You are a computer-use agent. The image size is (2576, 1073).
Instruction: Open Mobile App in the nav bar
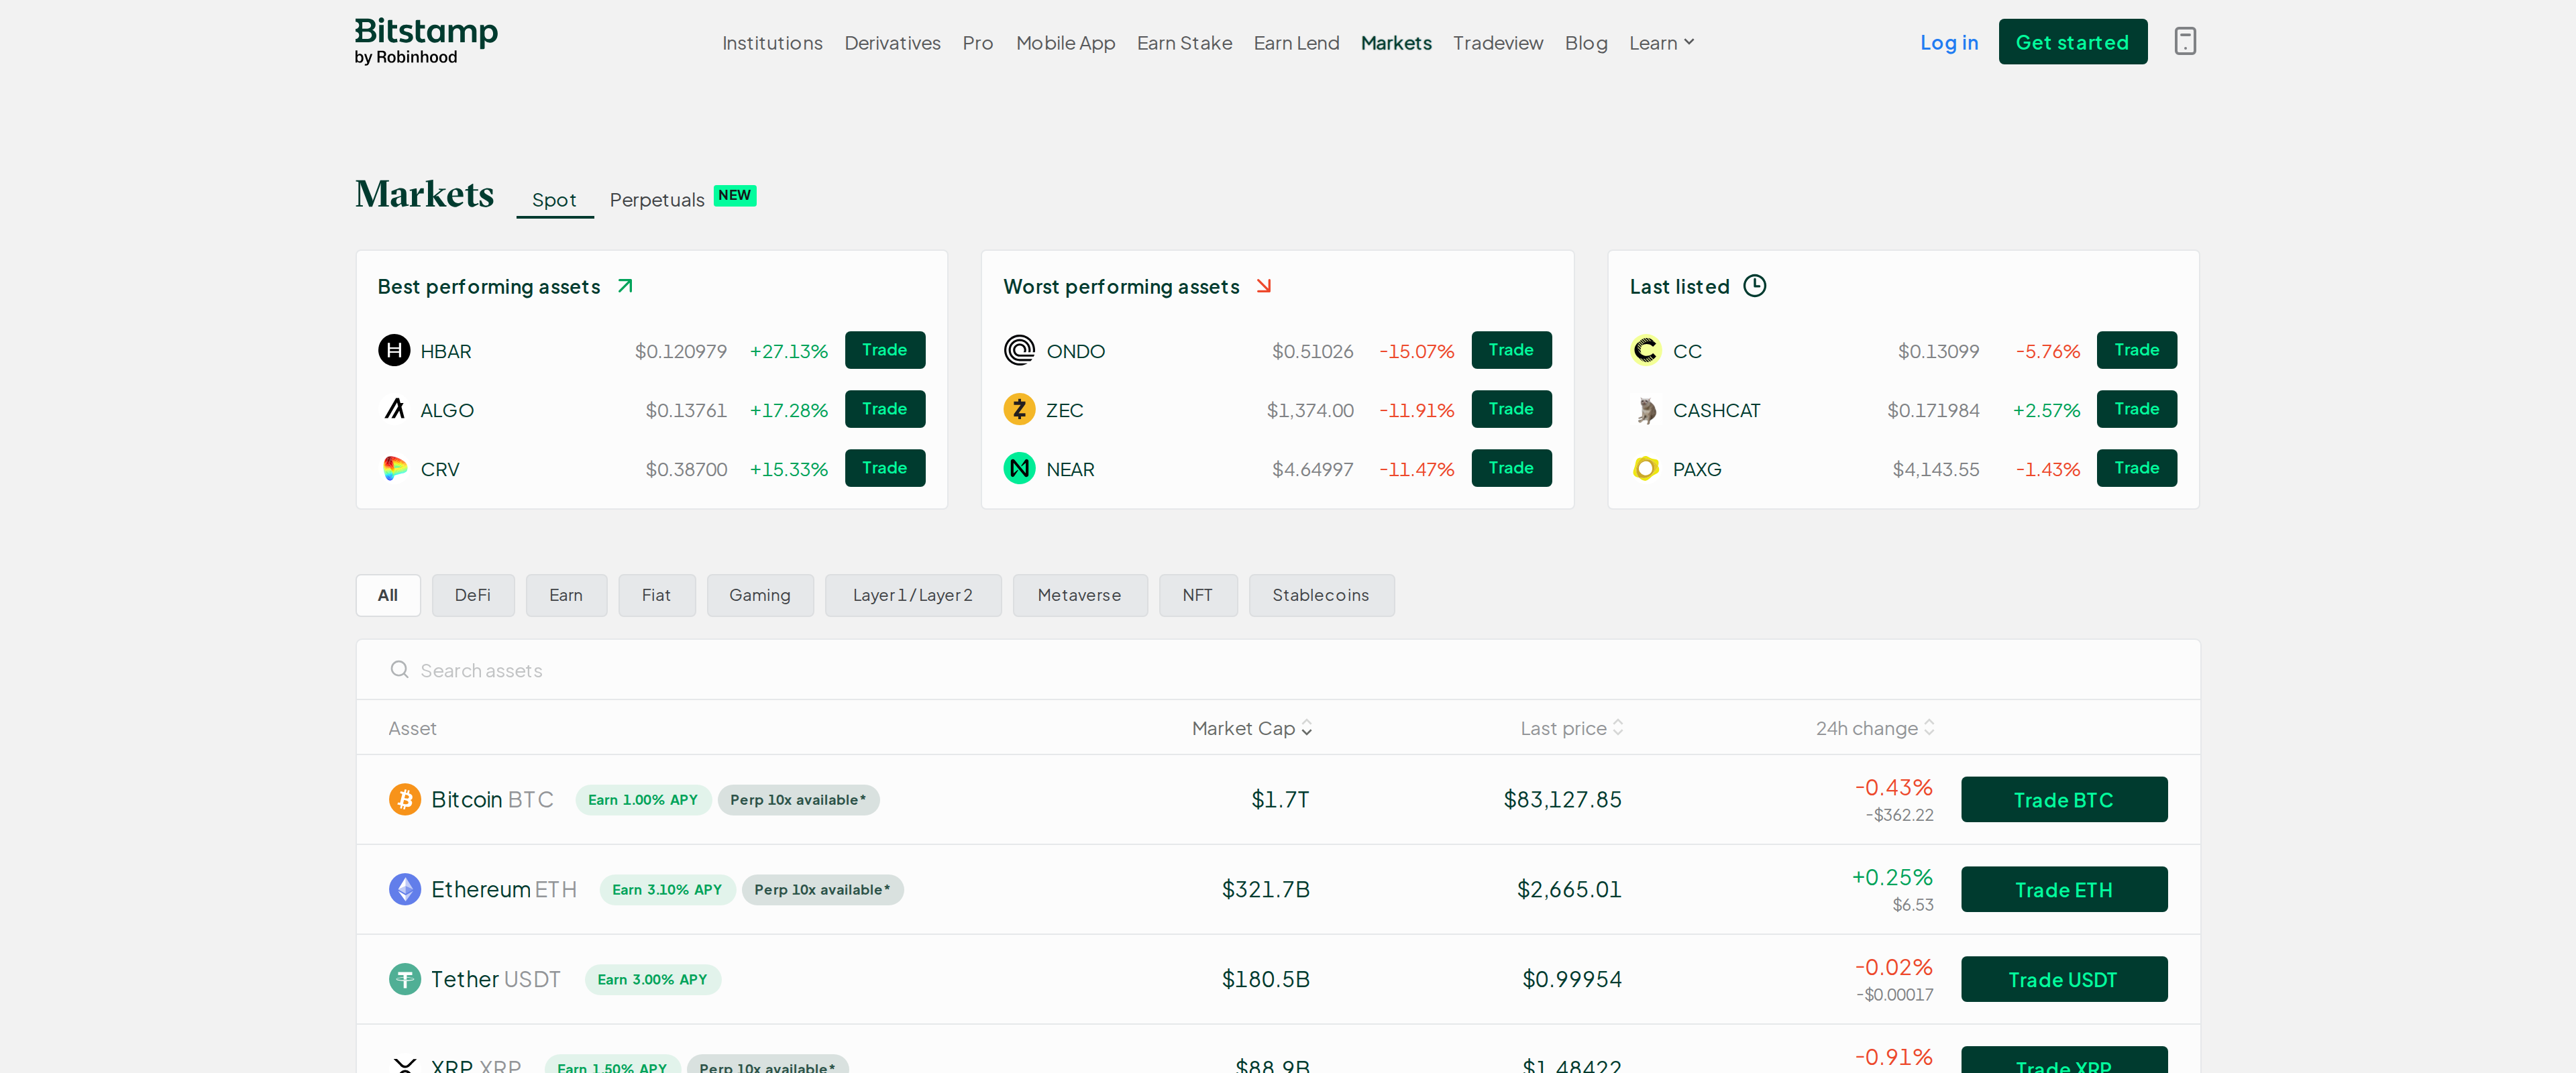click(x=1065, y=42)
